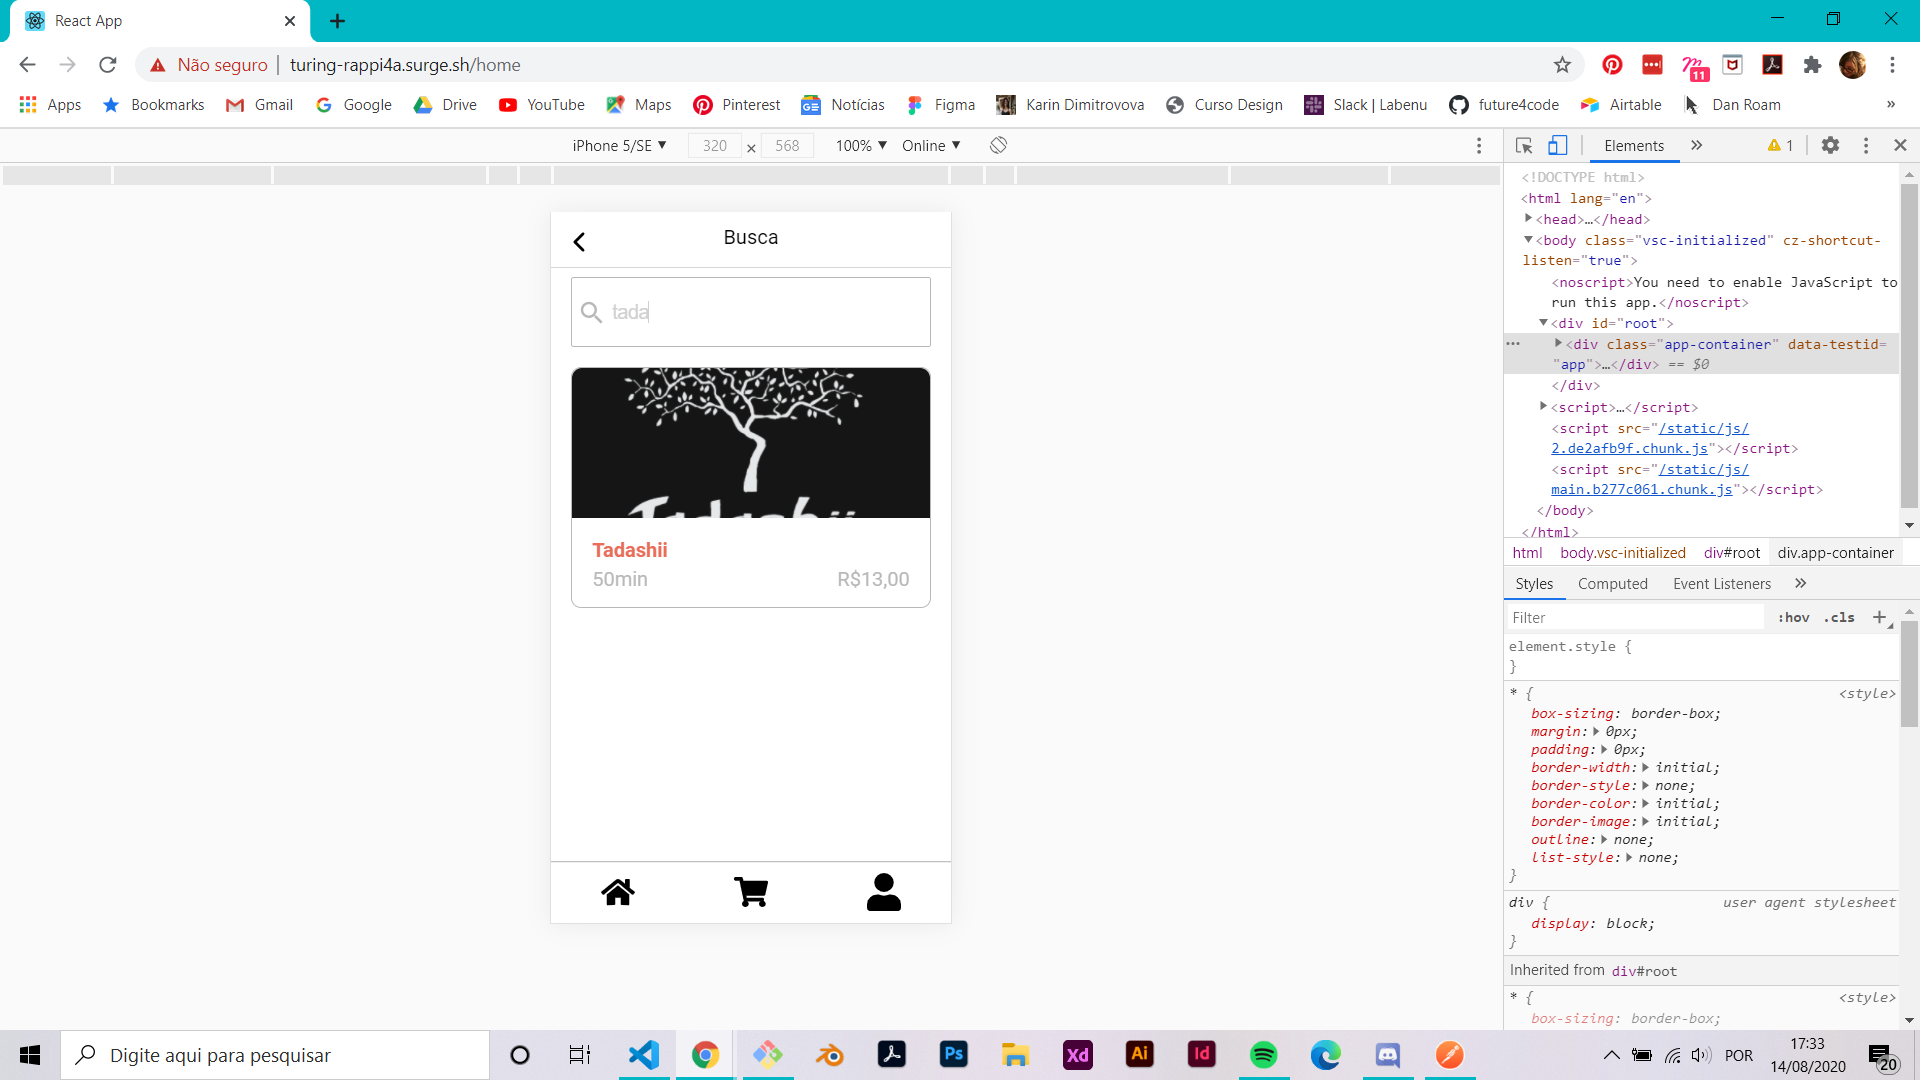Open the YouTube bookmark
The image size is (1920, 1080).
click(542, 105)
